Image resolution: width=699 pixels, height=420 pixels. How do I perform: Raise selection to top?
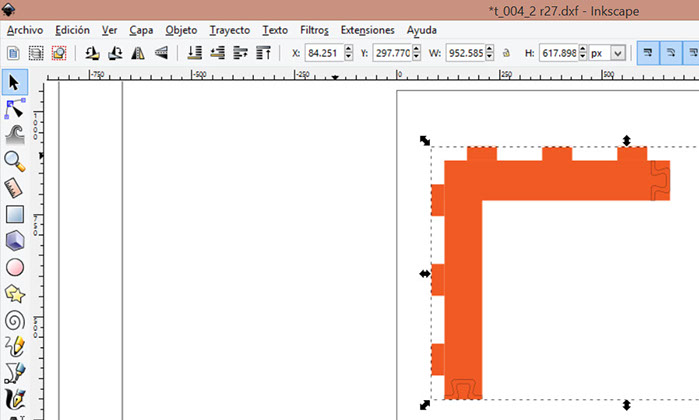pyautogui.click(x=263, y=53)
